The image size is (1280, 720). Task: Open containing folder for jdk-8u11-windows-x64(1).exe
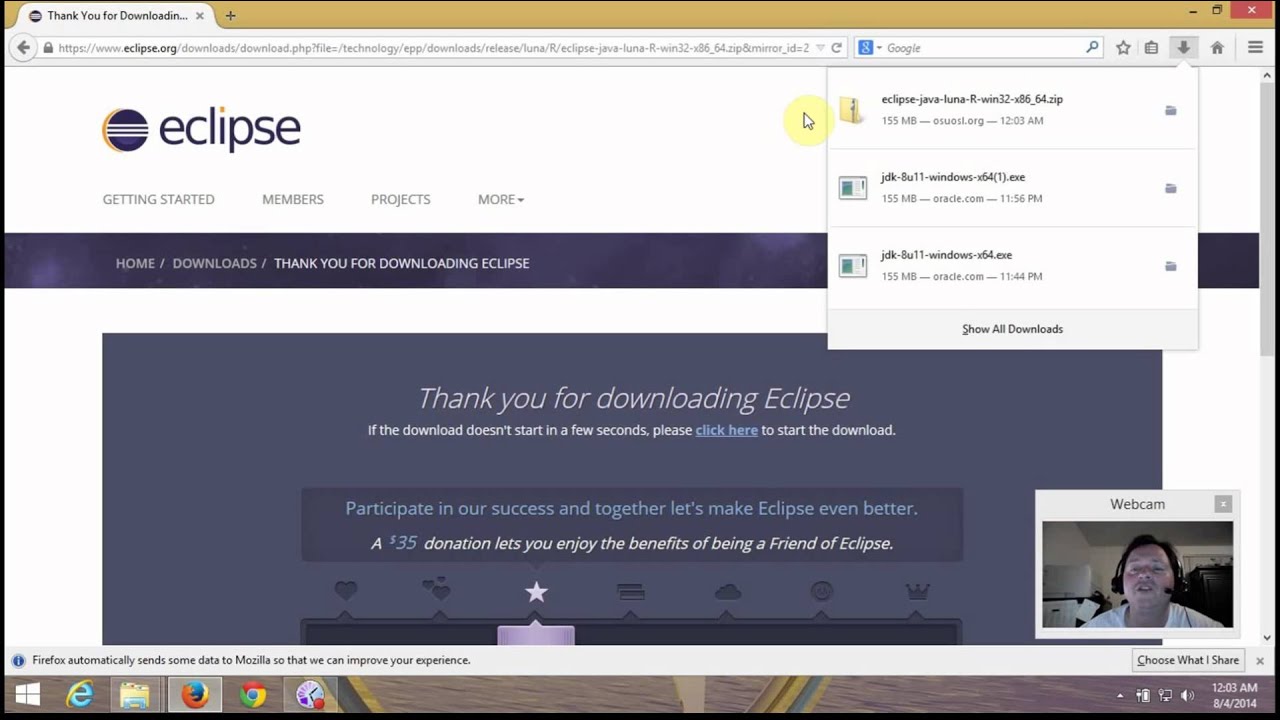point(1170,188)
